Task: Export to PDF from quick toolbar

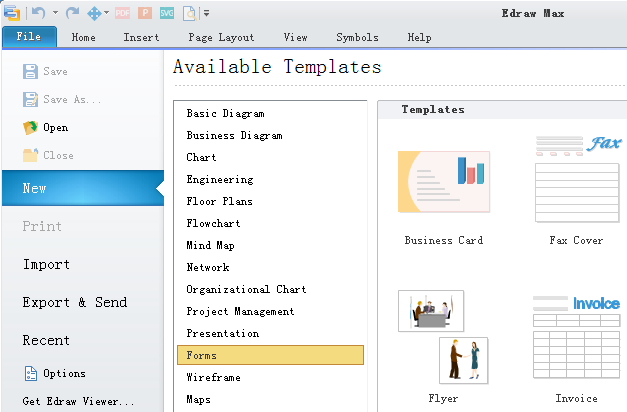Action: coord(122,13)
